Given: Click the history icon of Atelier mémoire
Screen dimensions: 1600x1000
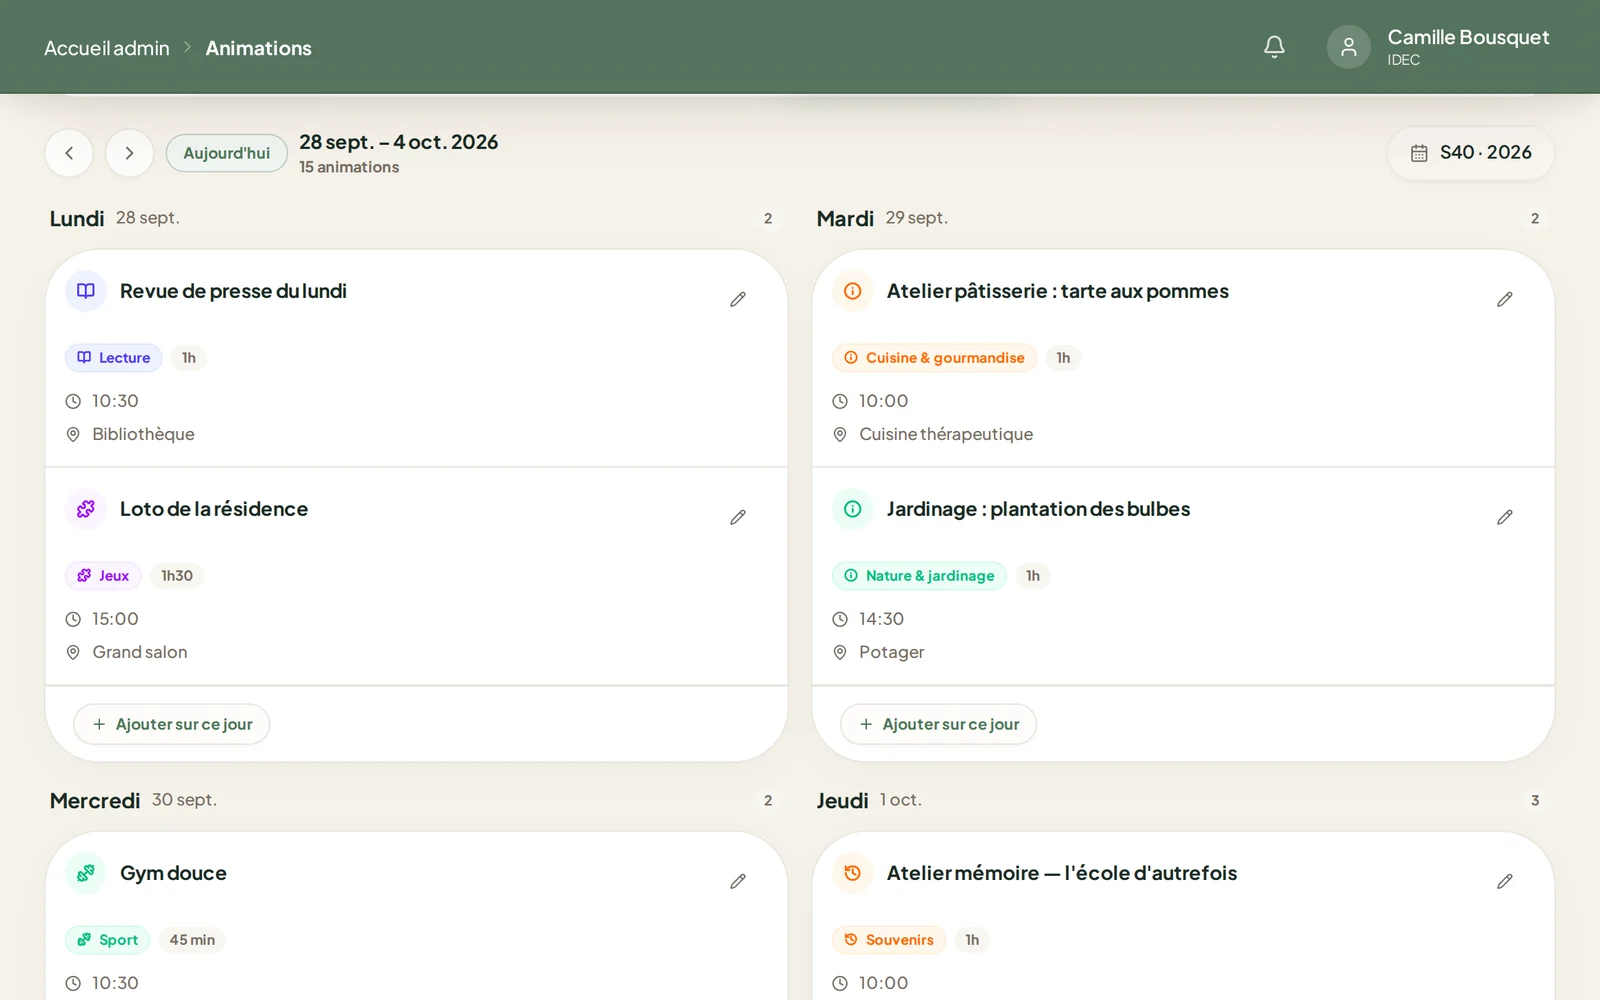Looking at the screenshot, I should tap(853, 873).
